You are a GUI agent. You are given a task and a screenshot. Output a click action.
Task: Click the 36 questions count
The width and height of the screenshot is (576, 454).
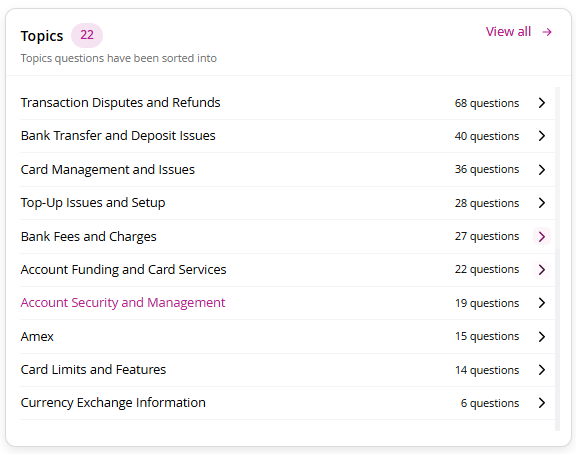pyautogui.click(x=487, y=169)
